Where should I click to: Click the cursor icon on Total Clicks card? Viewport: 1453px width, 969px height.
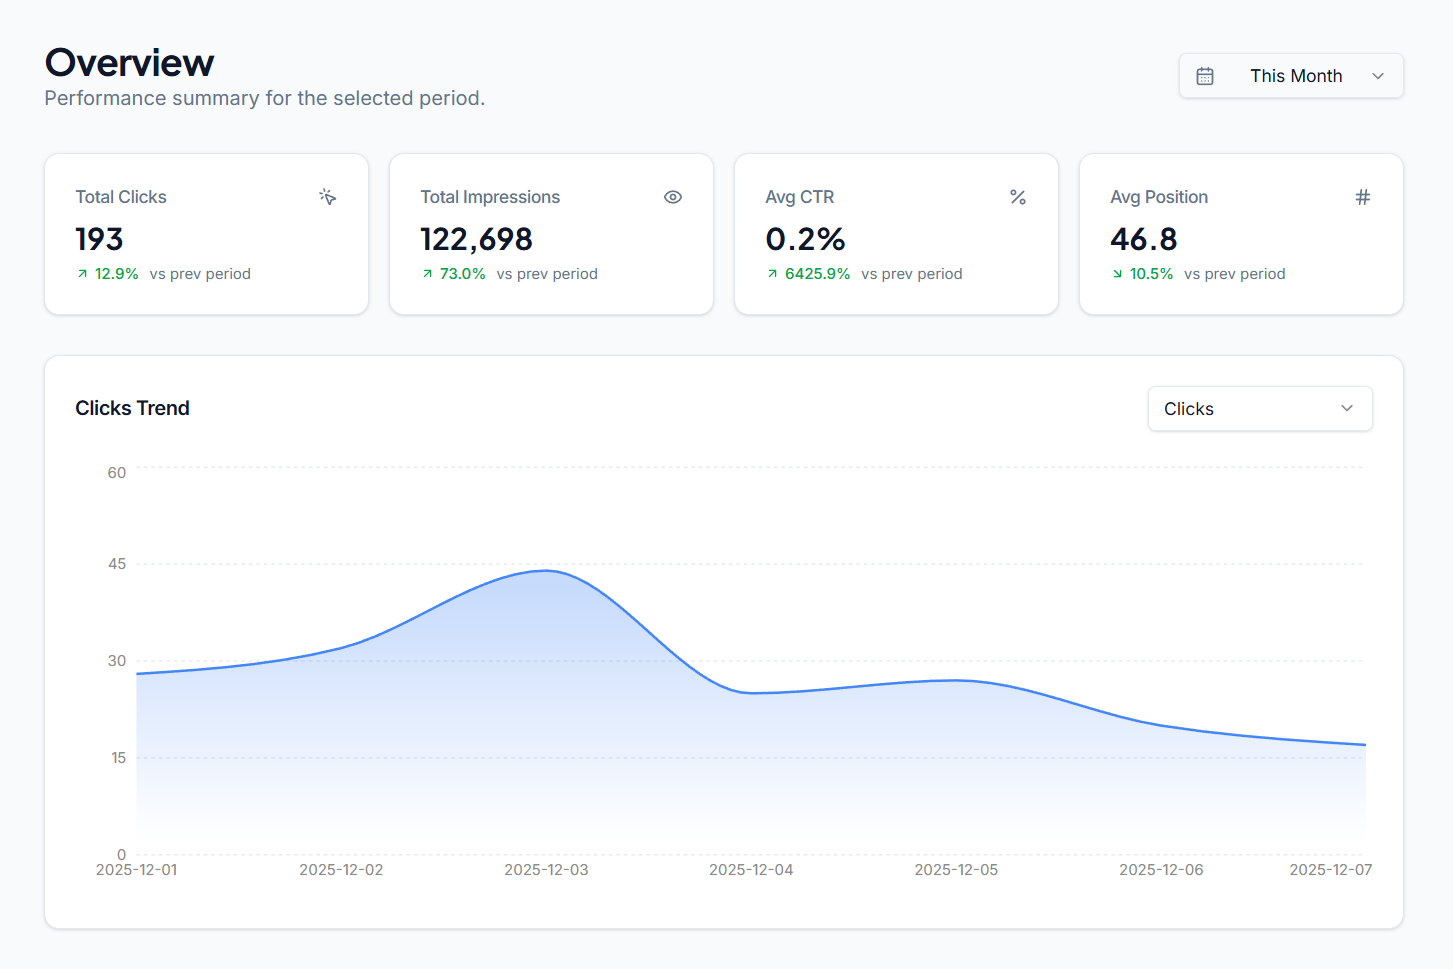pyautogui.click(x=327, y=197)
